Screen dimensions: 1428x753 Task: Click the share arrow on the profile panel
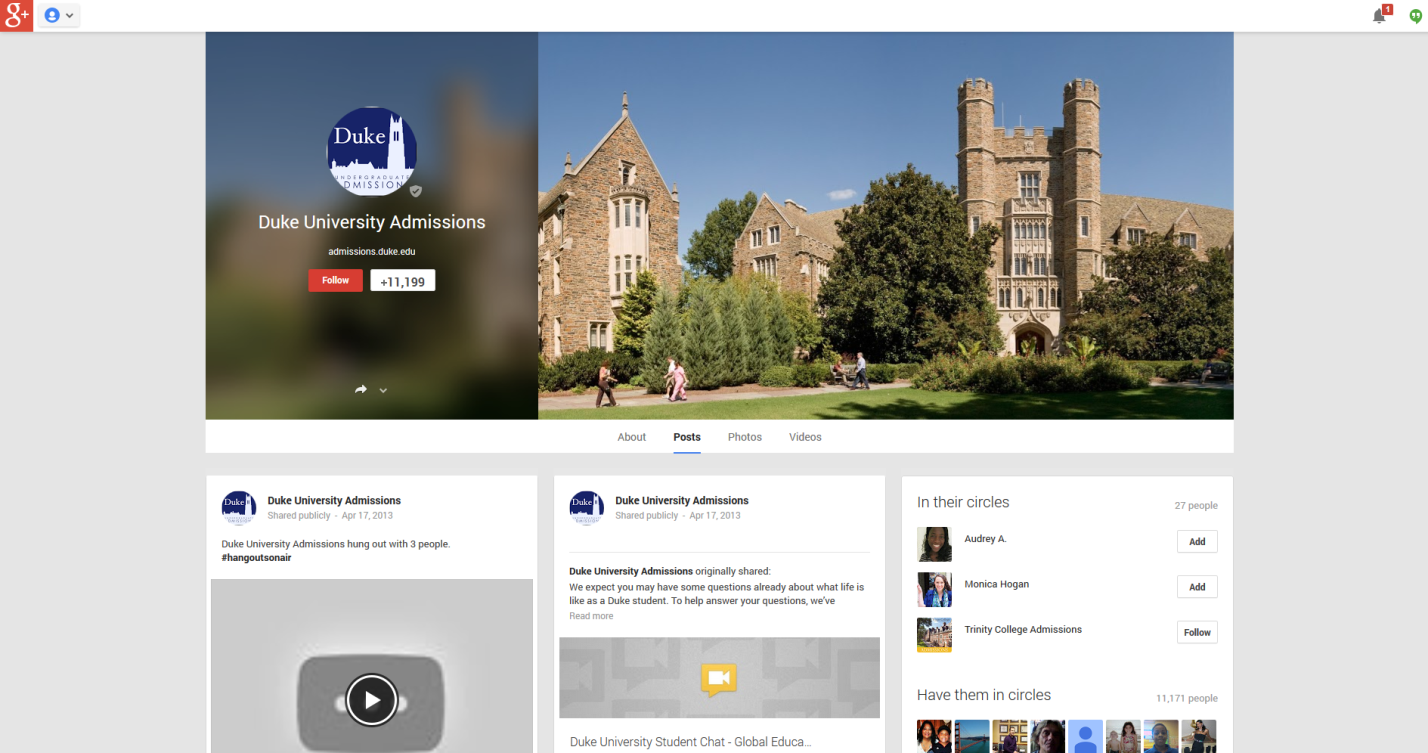360,389
